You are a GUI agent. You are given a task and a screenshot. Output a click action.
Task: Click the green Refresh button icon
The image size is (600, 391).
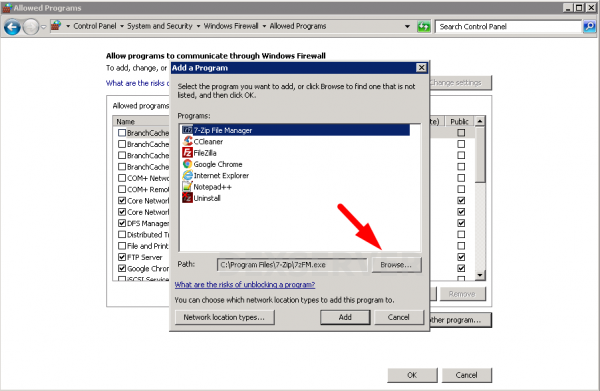coord(424,26)
